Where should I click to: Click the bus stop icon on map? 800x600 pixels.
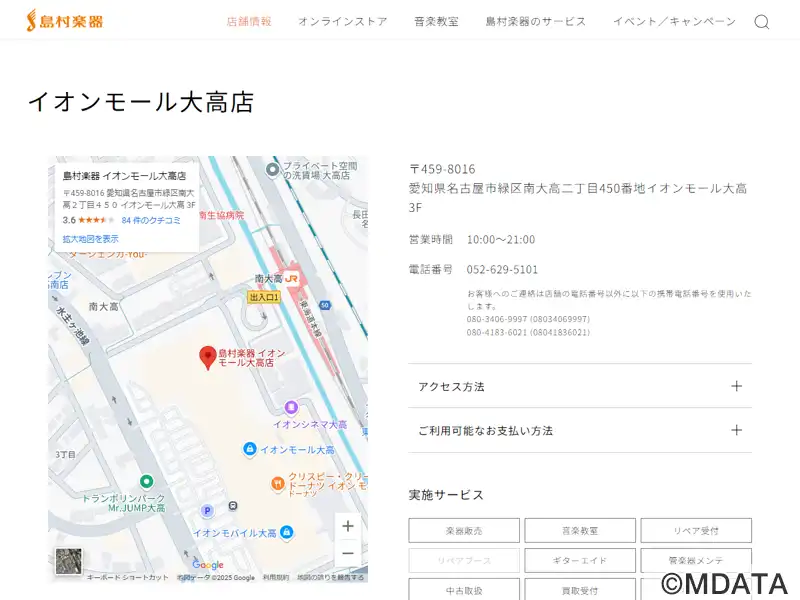pos(233,506)
